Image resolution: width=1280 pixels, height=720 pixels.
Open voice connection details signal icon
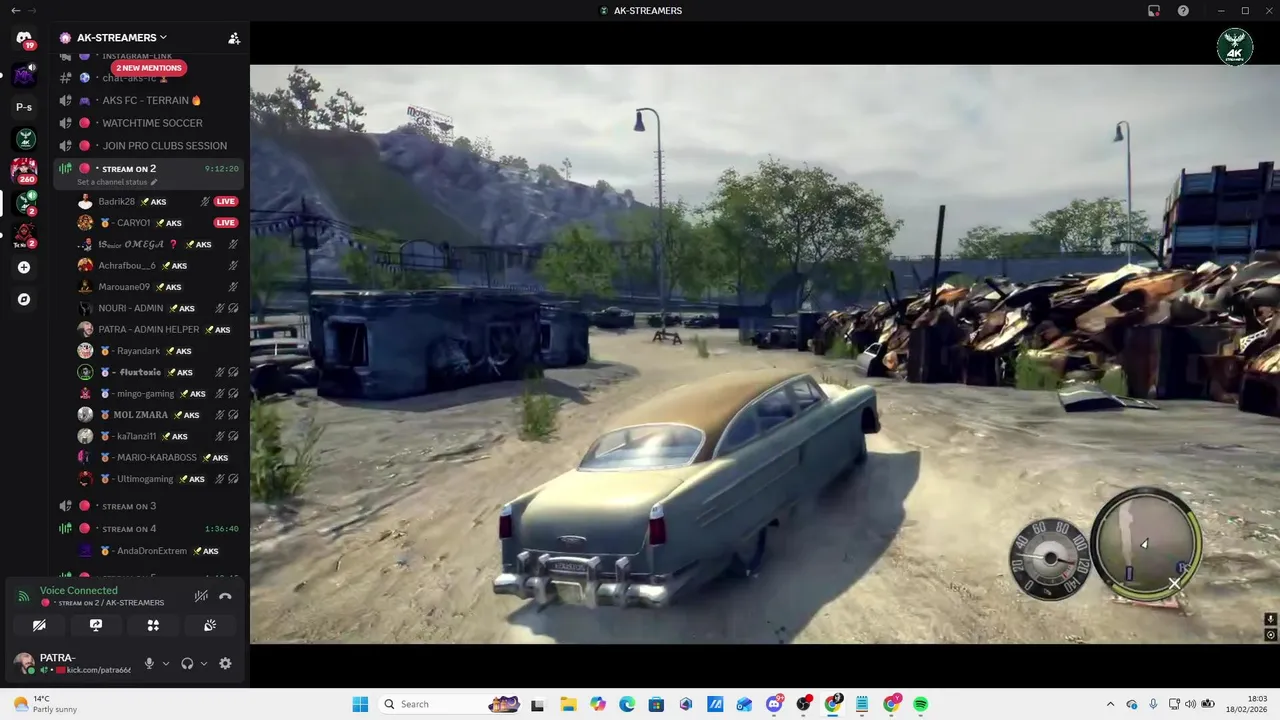24,596
